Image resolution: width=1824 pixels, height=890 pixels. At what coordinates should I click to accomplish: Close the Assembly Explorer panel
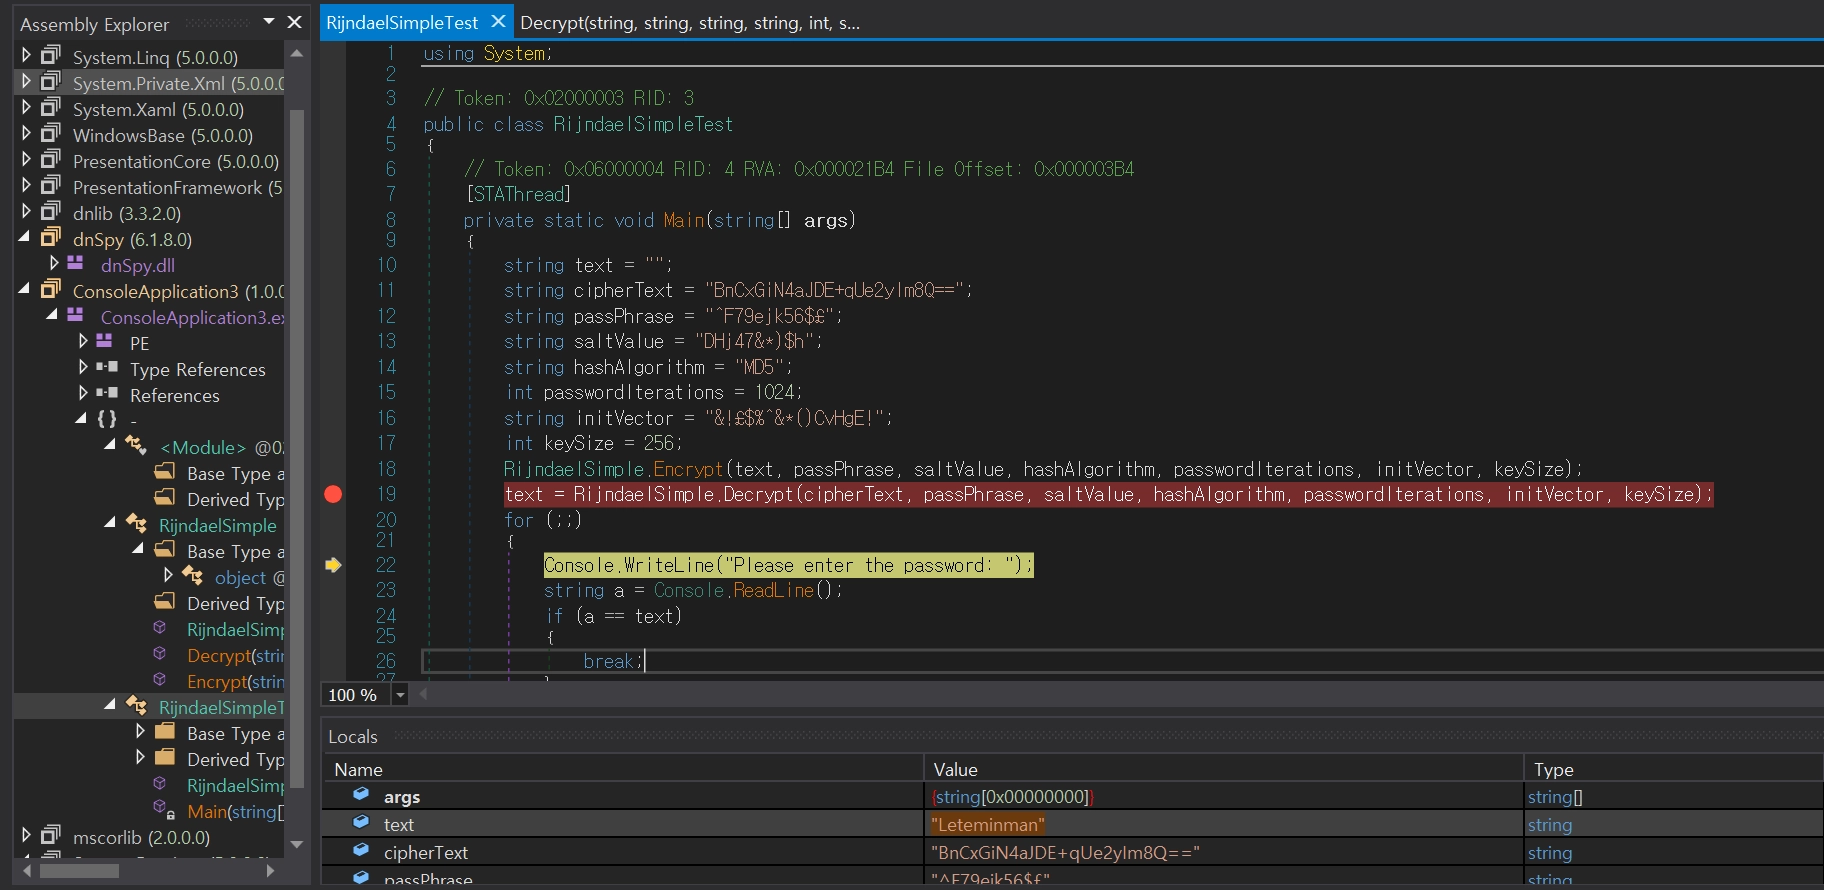pyautogui.click(x=294, y=22)
